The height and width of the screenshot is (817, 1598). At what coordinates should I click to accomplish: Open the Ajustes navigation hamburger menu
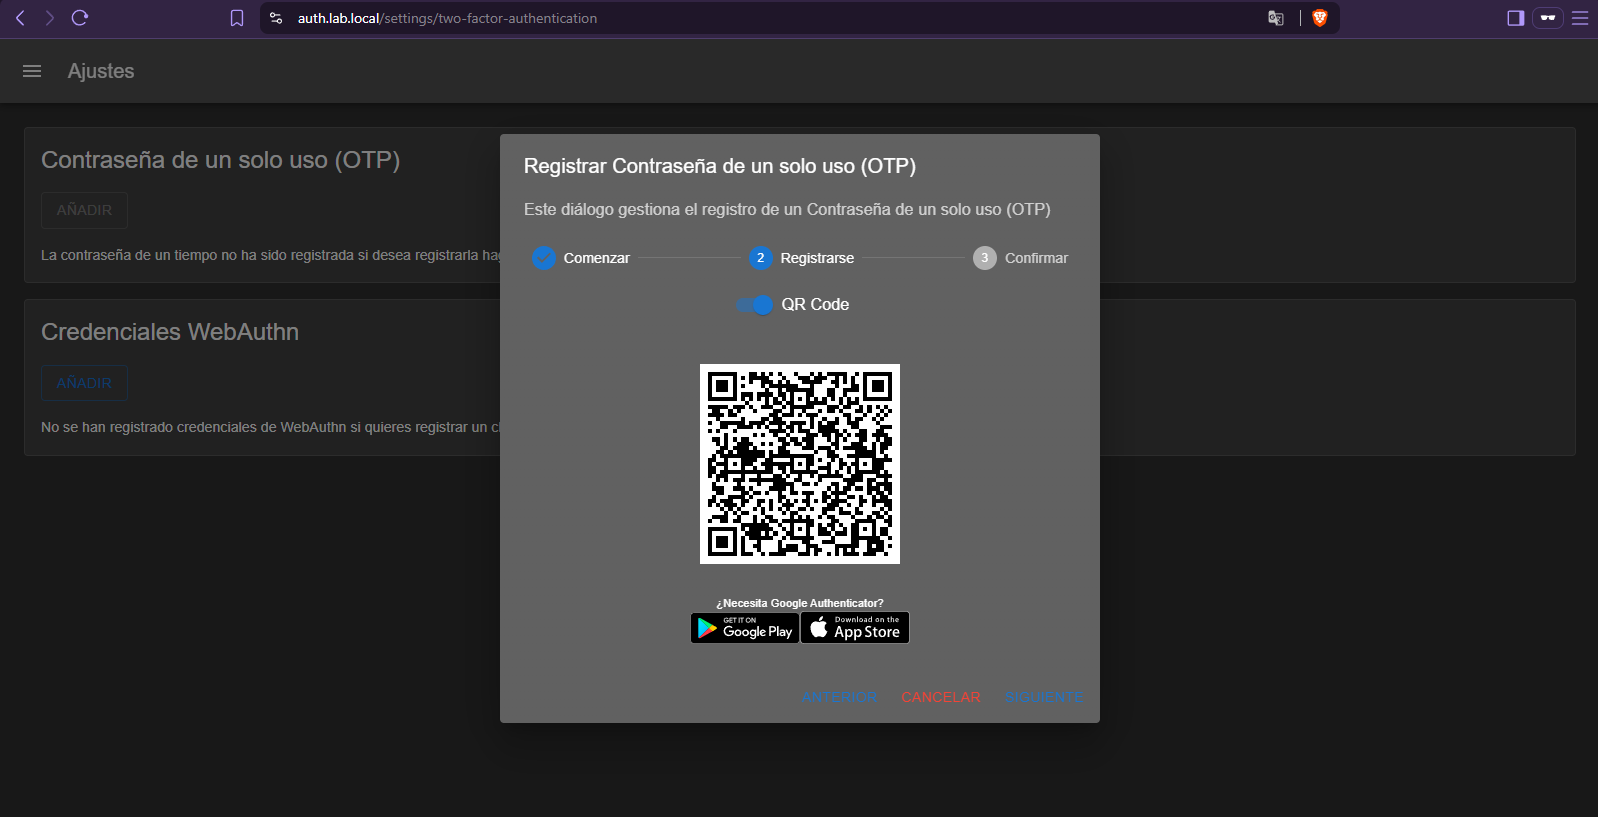(x=32, y=71)
